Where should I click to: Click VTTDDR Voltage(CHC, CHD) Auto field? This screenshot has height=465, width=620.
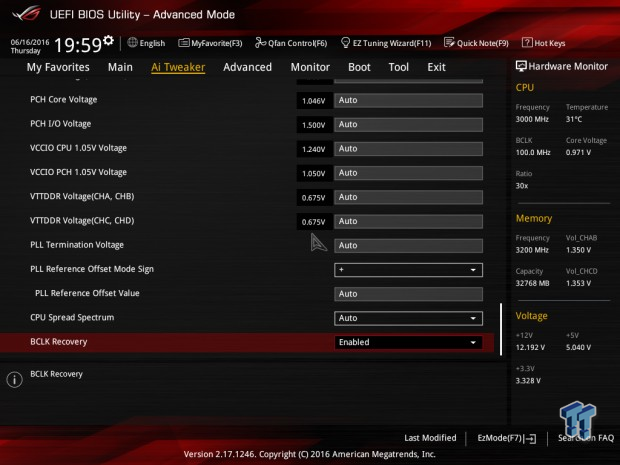(x=408, y=221)
